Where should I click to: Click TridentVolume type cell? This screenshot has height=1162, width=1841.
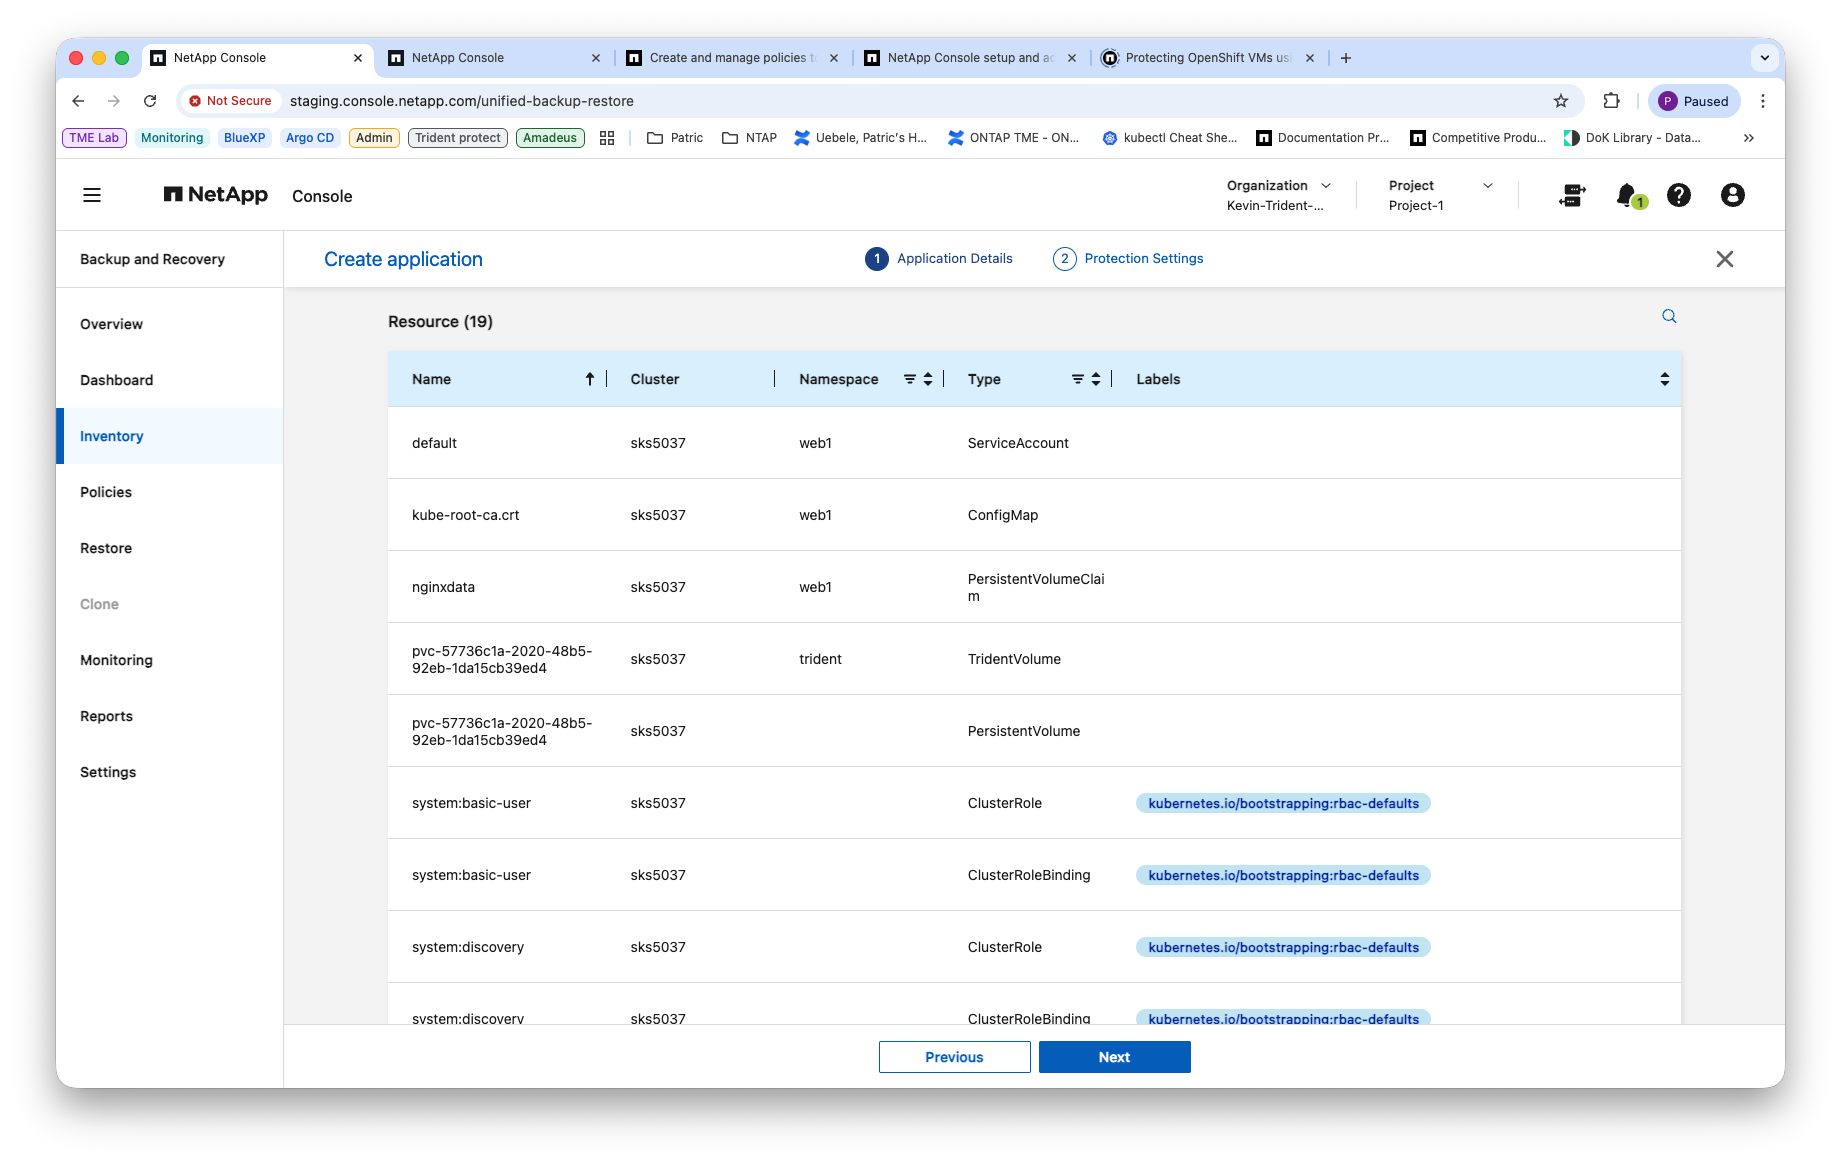[x=1014, y=659]
